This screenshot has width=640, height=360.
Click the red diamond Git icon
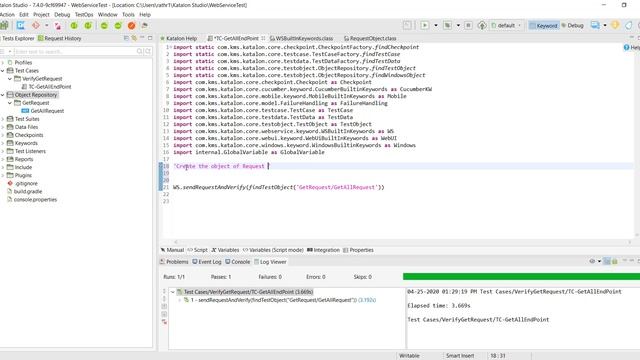coord(36,25)
